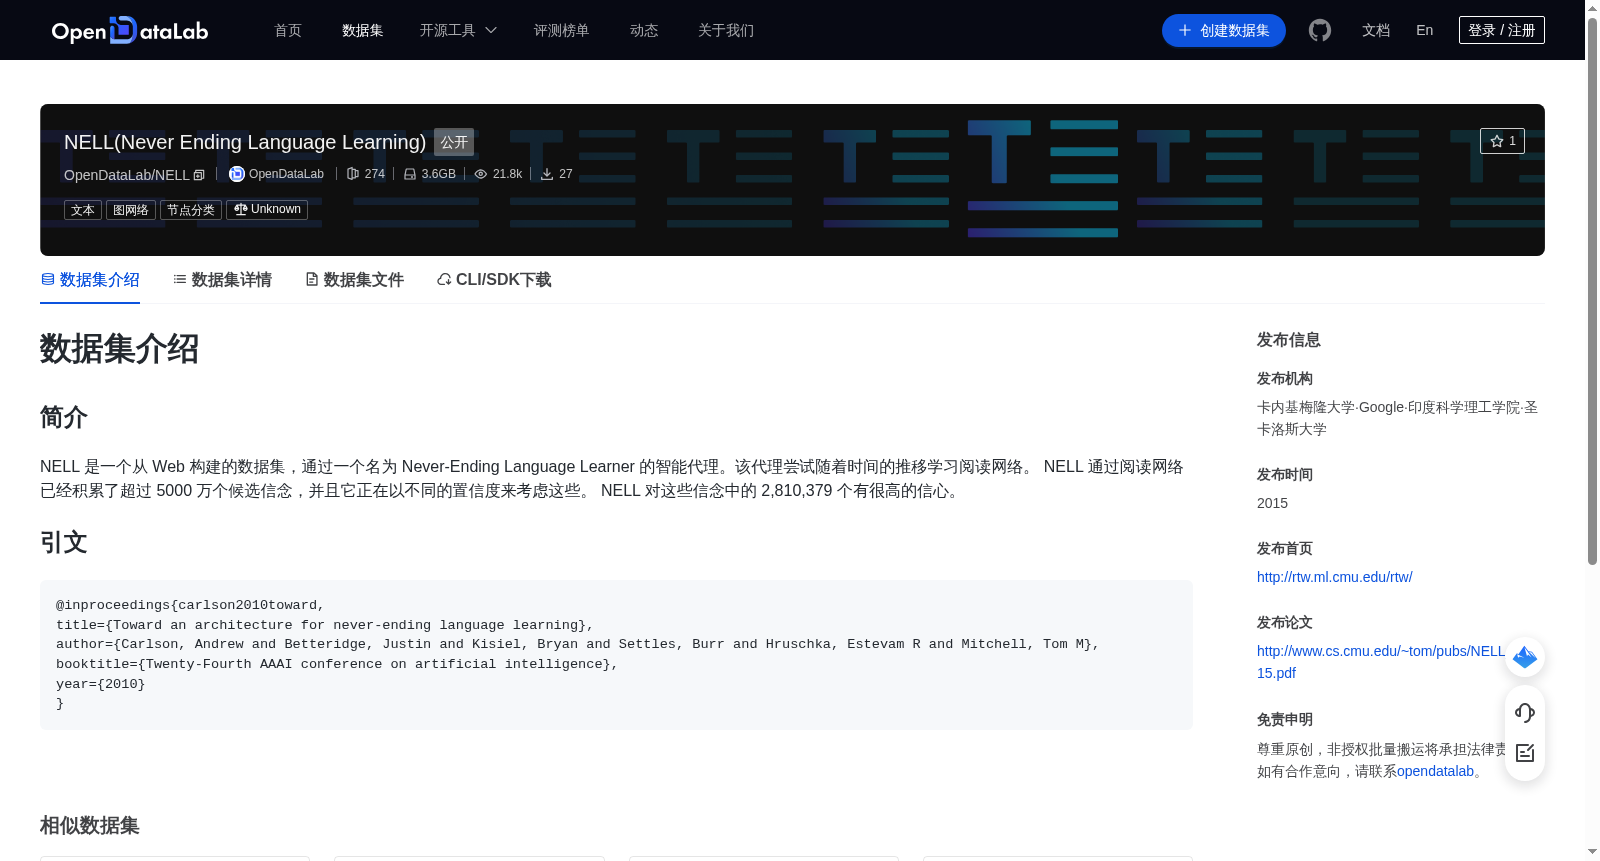Click the 节点分类 tag

[x=191, y=210]
